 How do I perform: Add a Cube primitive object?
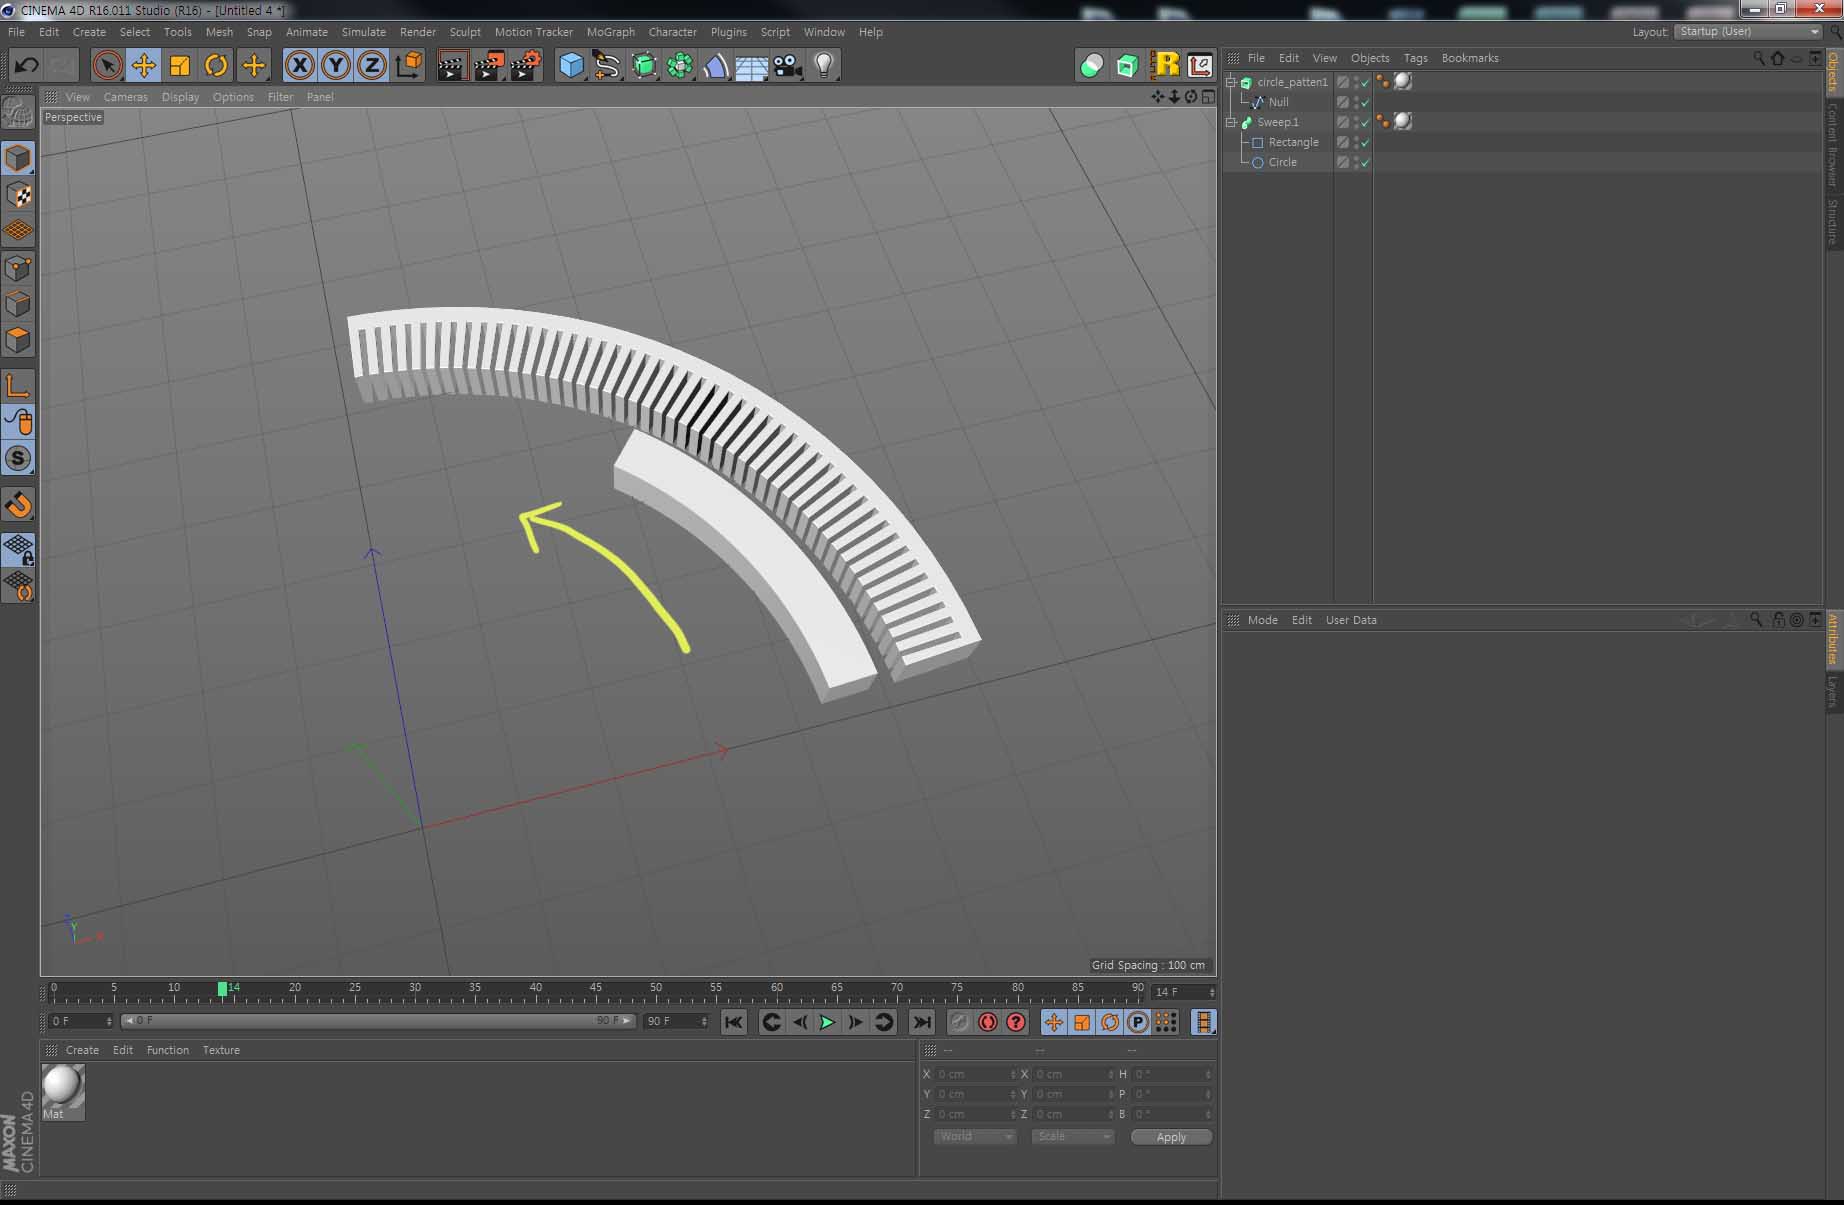point(571,66)
